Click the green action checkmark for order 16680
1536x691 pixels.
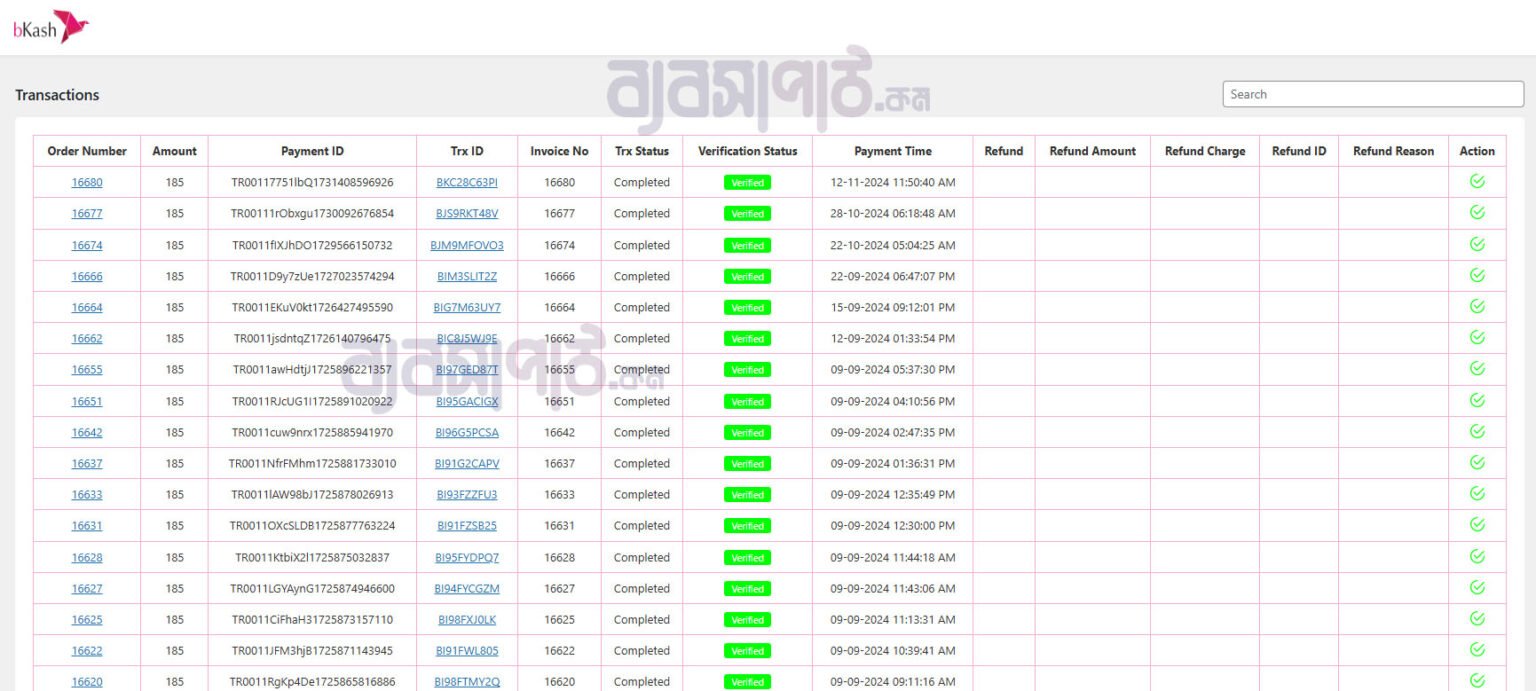1477,182
